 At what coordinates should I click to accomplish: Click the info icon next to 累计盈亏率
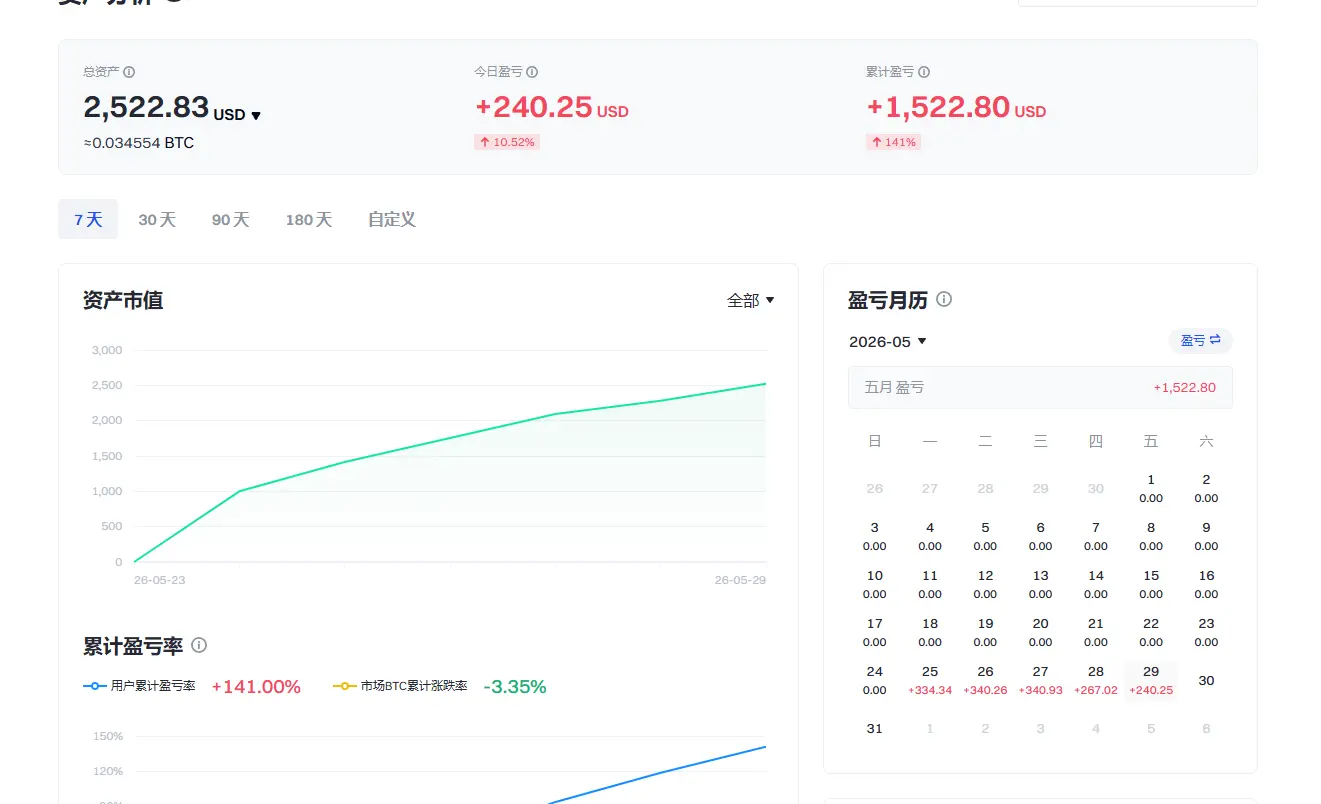(x=199, y=645)
